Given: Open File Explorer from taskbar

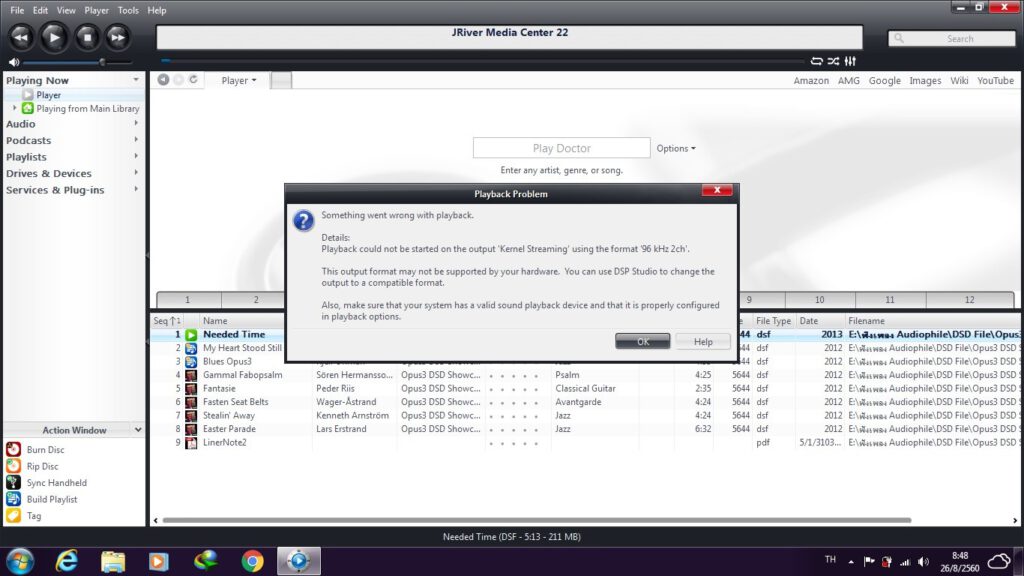Looking at the screenshot, I should point(113,561).
